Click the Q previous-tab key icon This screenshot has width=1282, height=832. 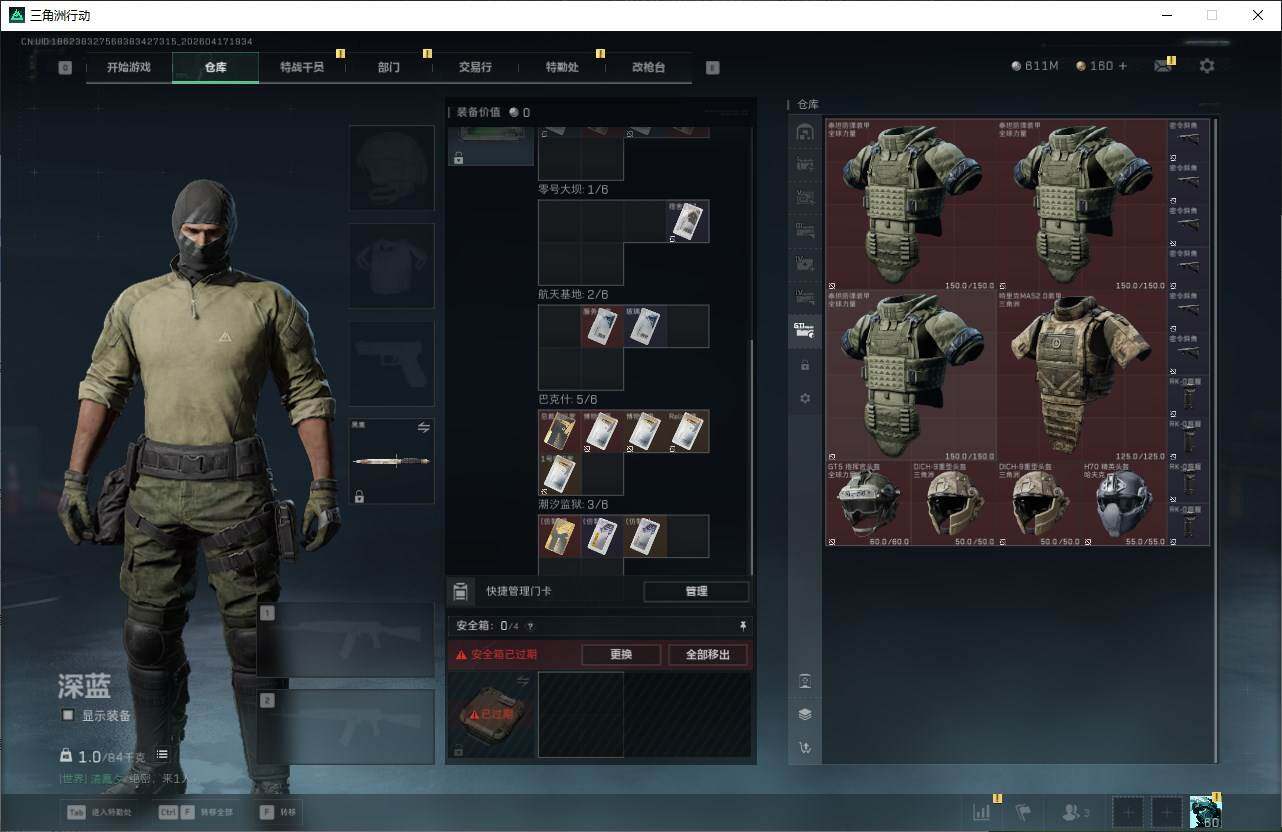click(65, 68)
